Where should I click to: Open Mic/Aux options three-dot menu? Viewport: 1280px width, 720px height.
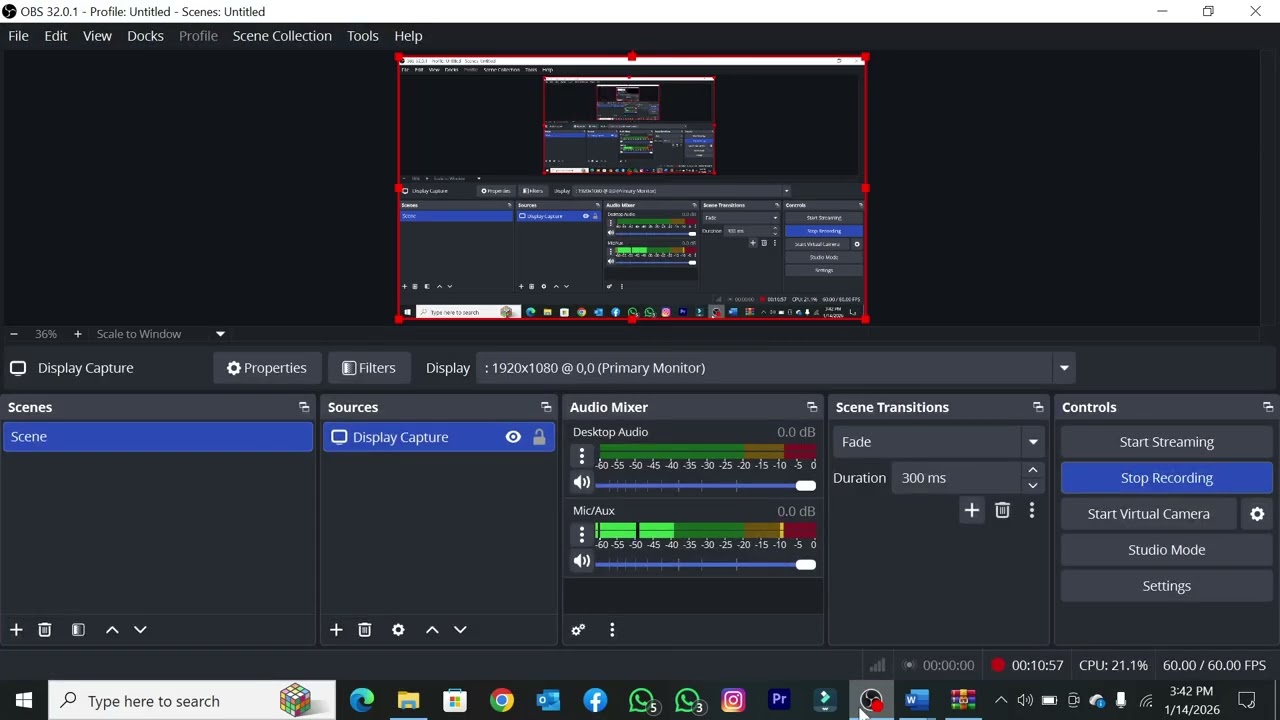582,536
